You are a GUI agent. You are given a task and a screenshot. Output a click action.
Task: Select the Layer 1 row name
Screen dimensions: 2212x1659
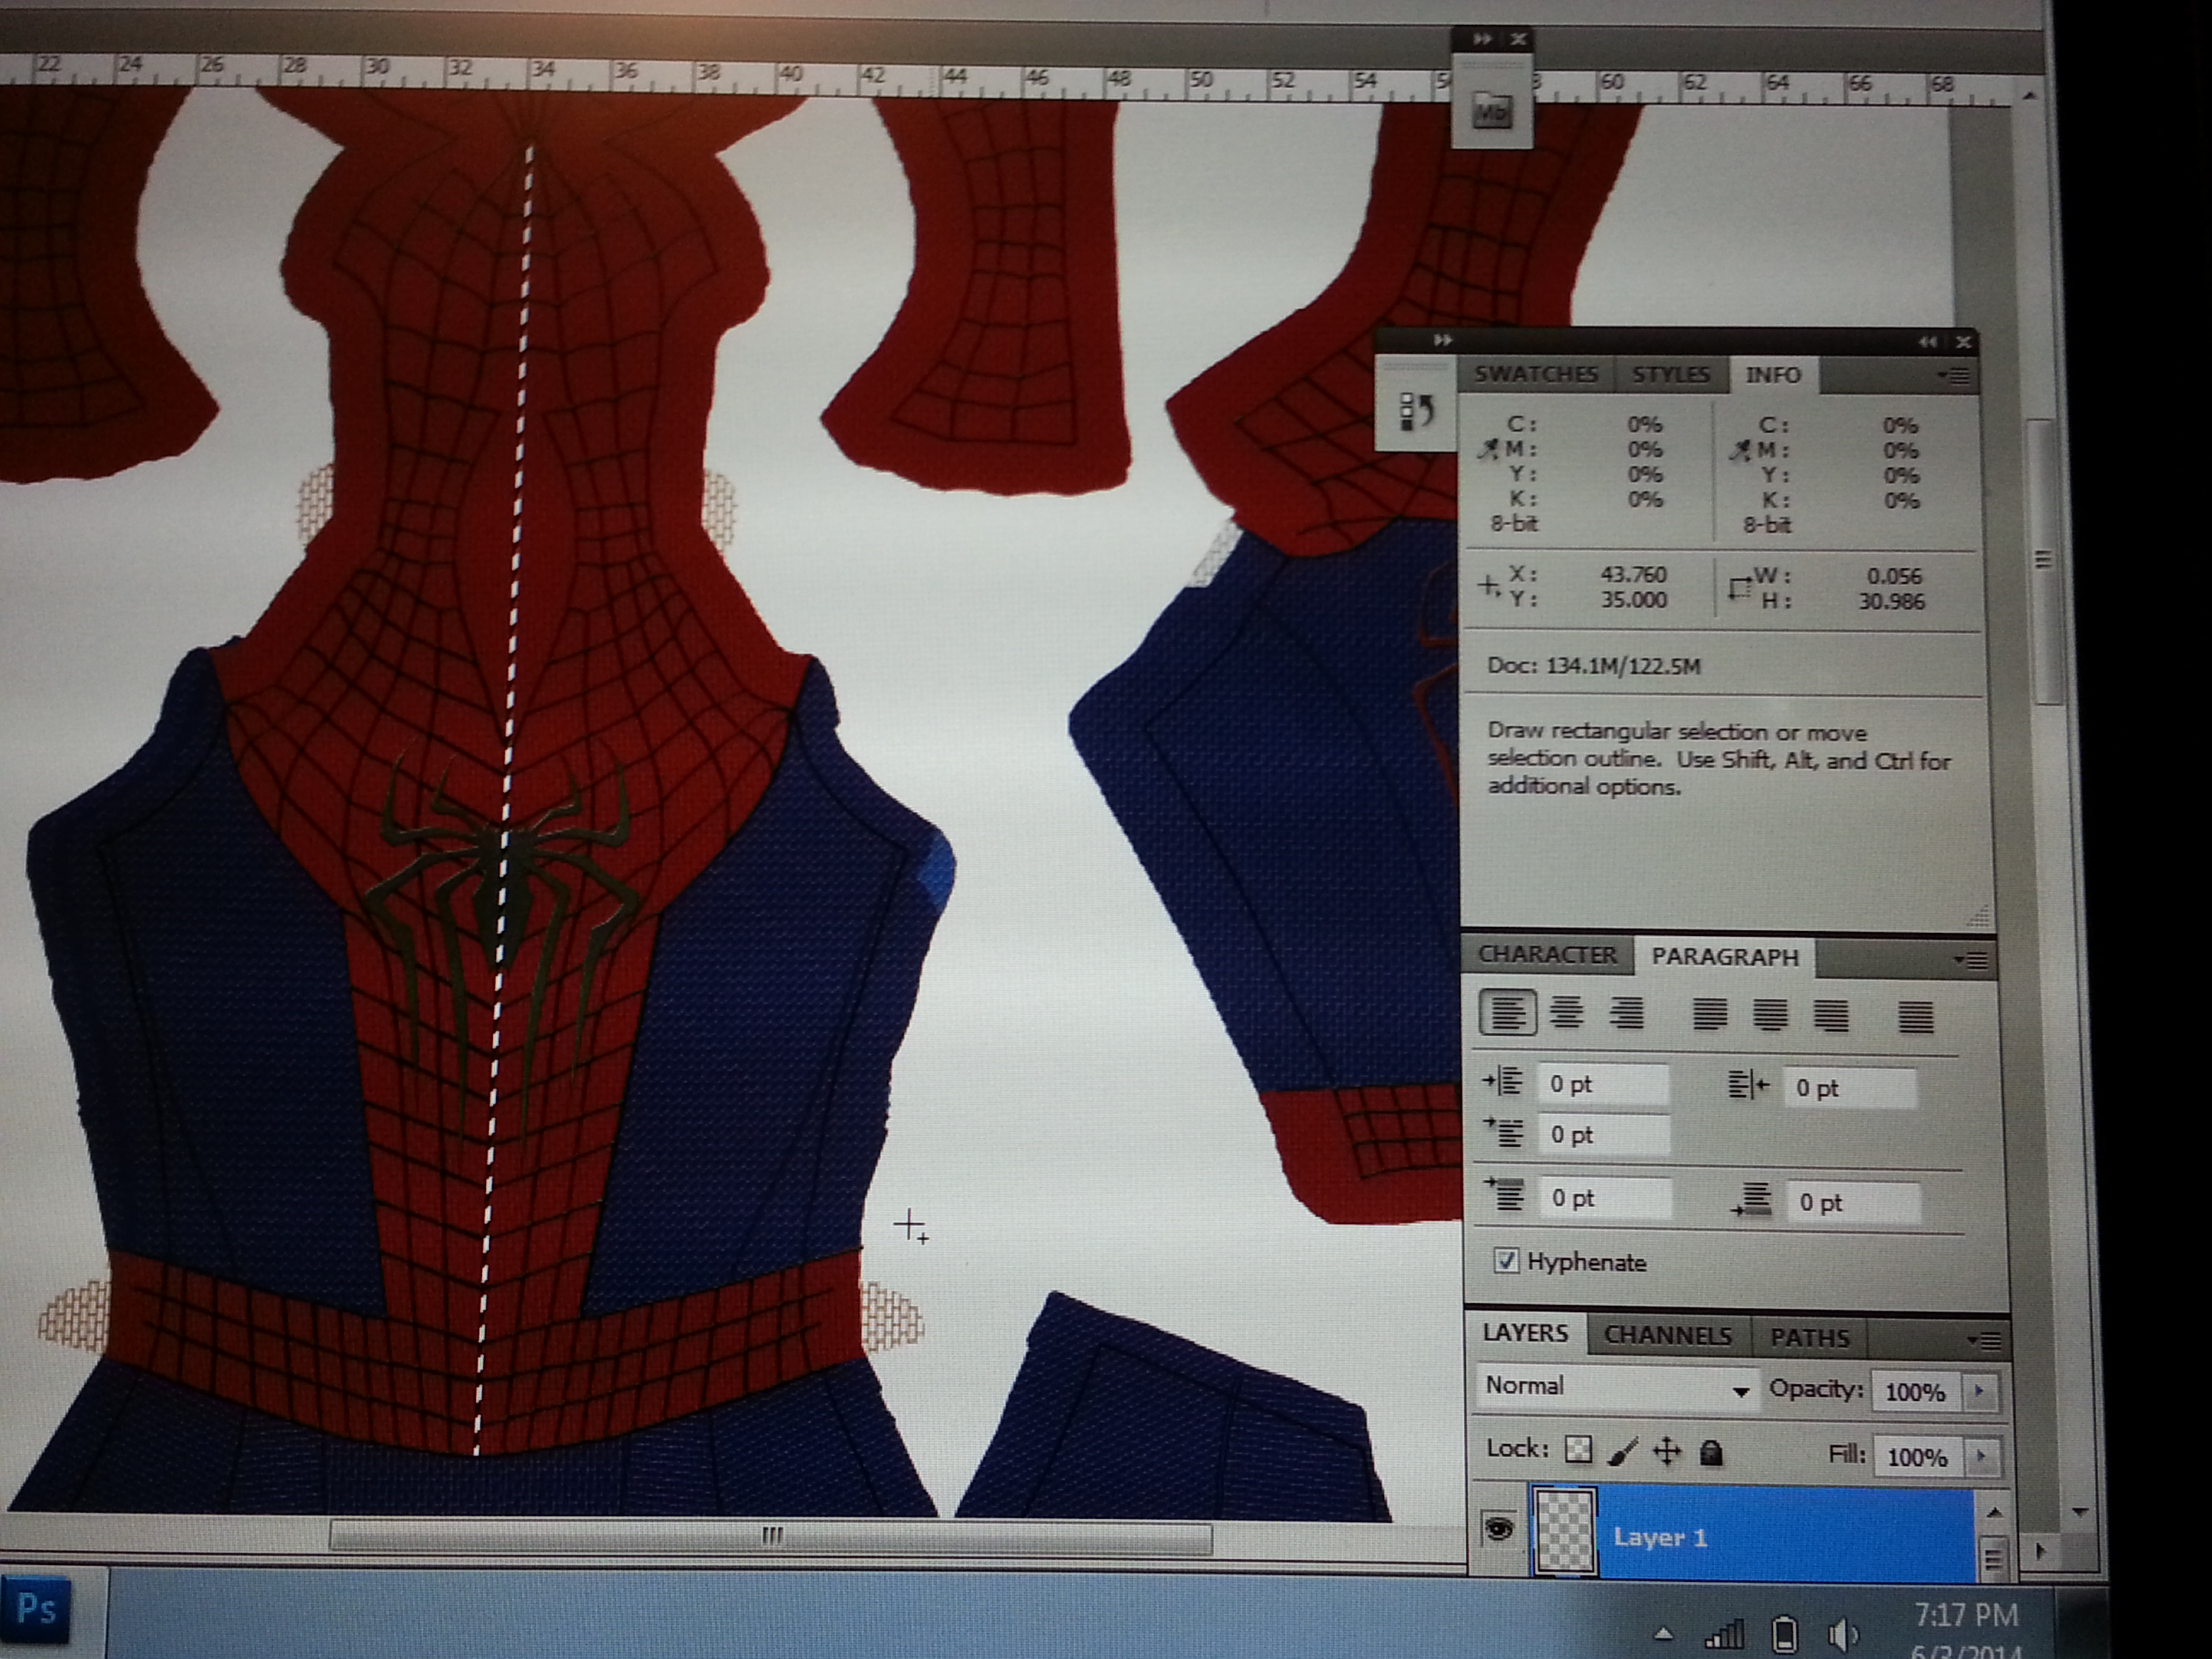pos(1660,1537)
